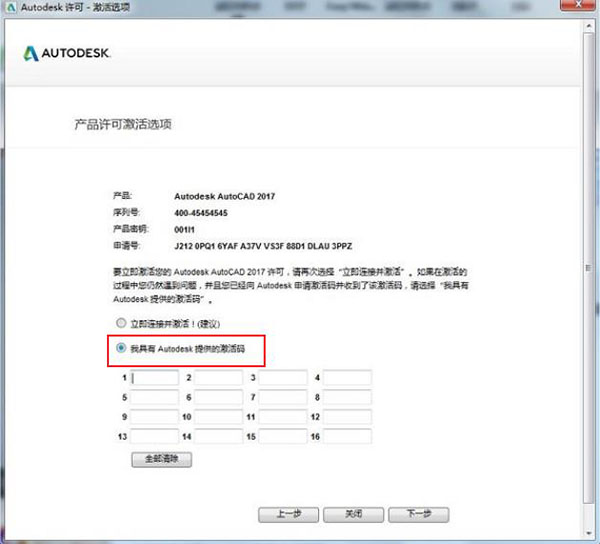Click the Autodesk icon in title bar
The width and height of the screenshot is (600, 544).
pyautogui.click(x=10, y=7)
